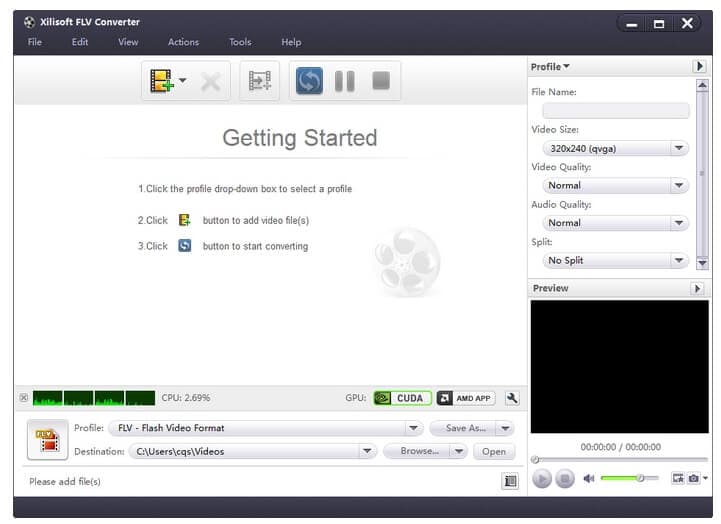
Task: Open the Actions menu
Action: 183,42
